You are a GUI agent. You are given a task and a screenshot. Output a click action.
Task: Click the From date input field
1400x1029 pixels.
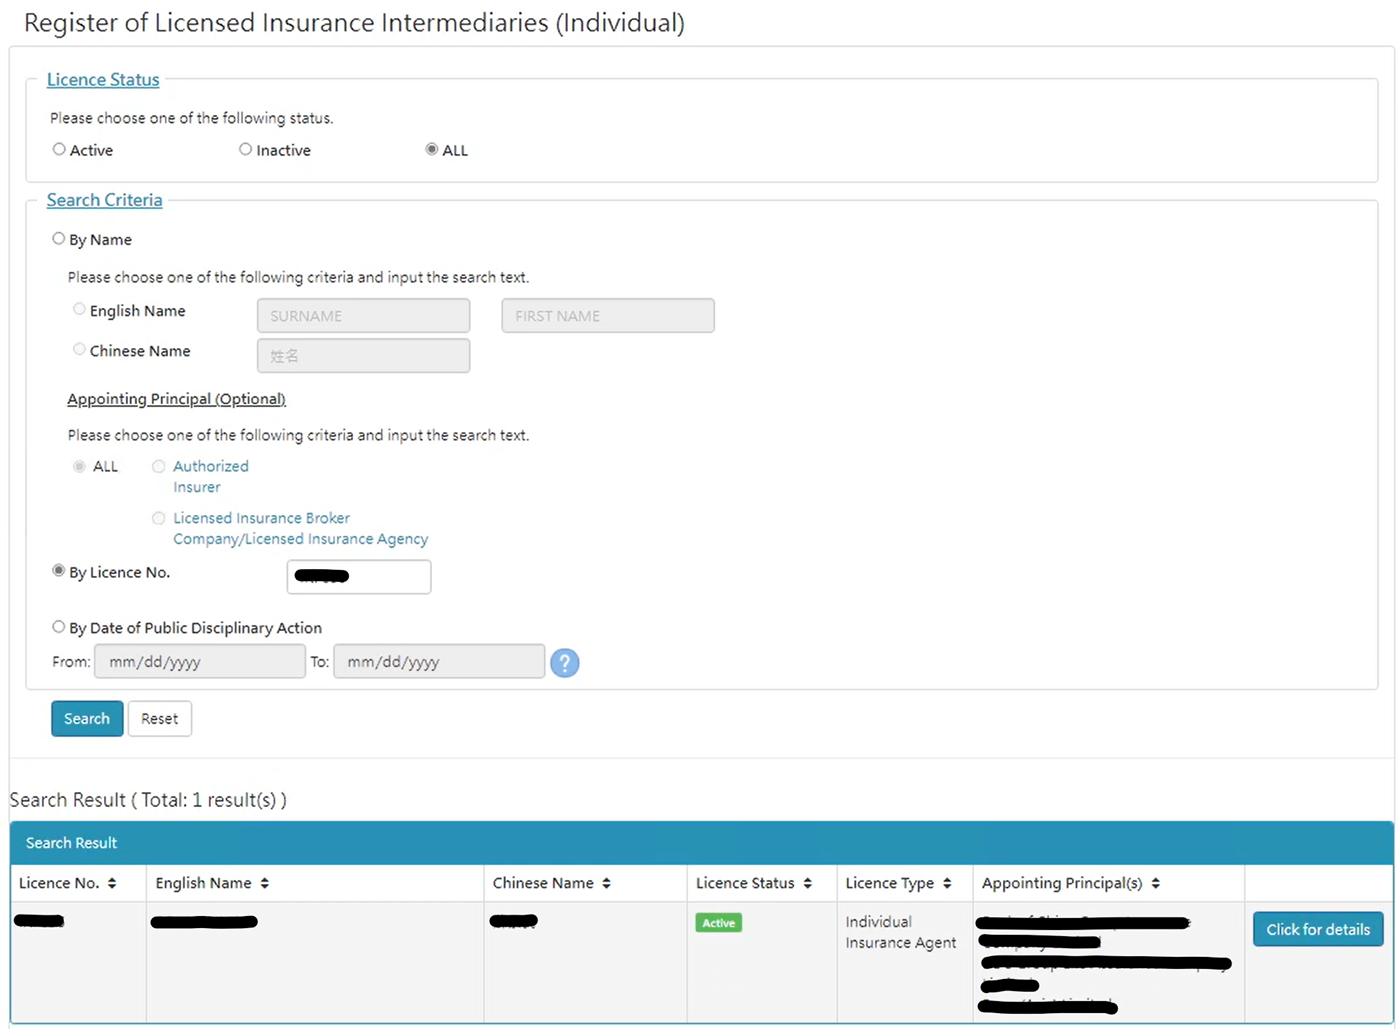coord(200,662)
